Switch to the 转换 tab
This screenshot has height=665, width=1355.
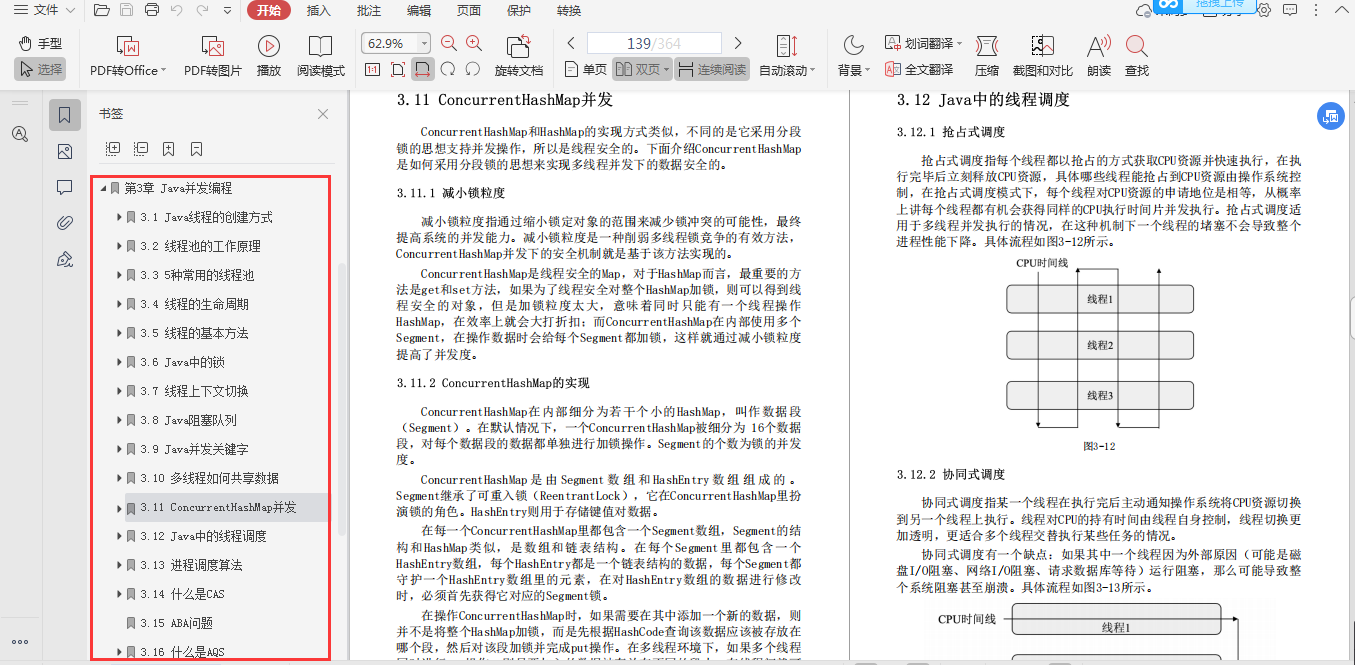(x=569, y=10)
